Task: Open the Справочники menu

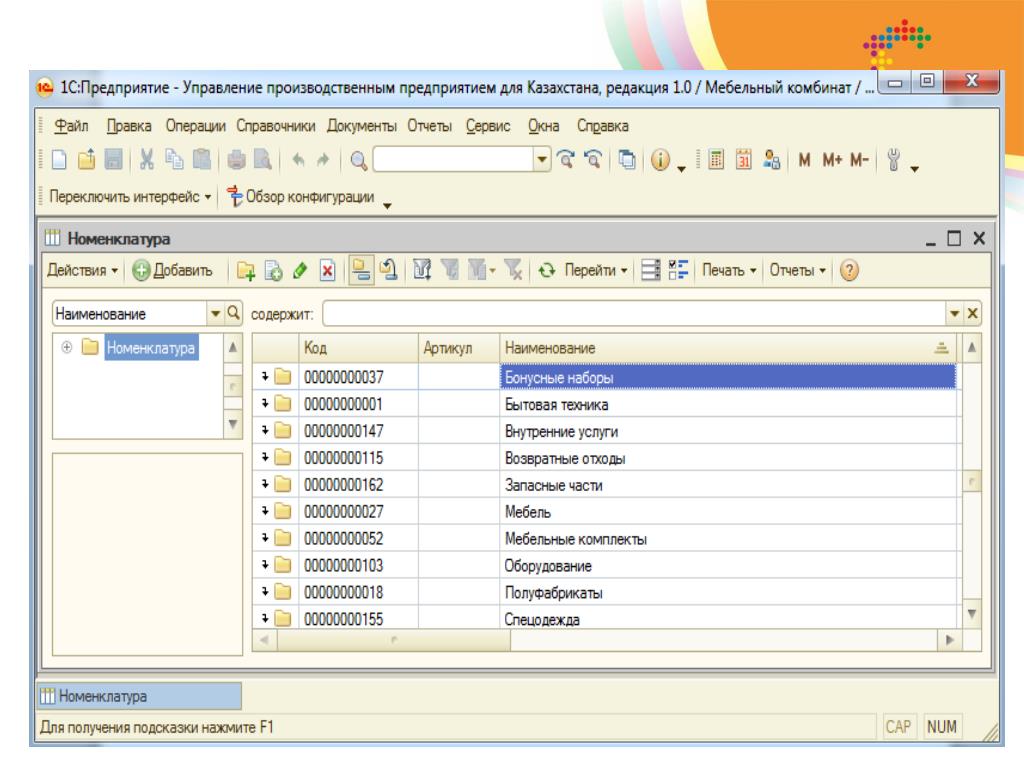Action: 276,126
